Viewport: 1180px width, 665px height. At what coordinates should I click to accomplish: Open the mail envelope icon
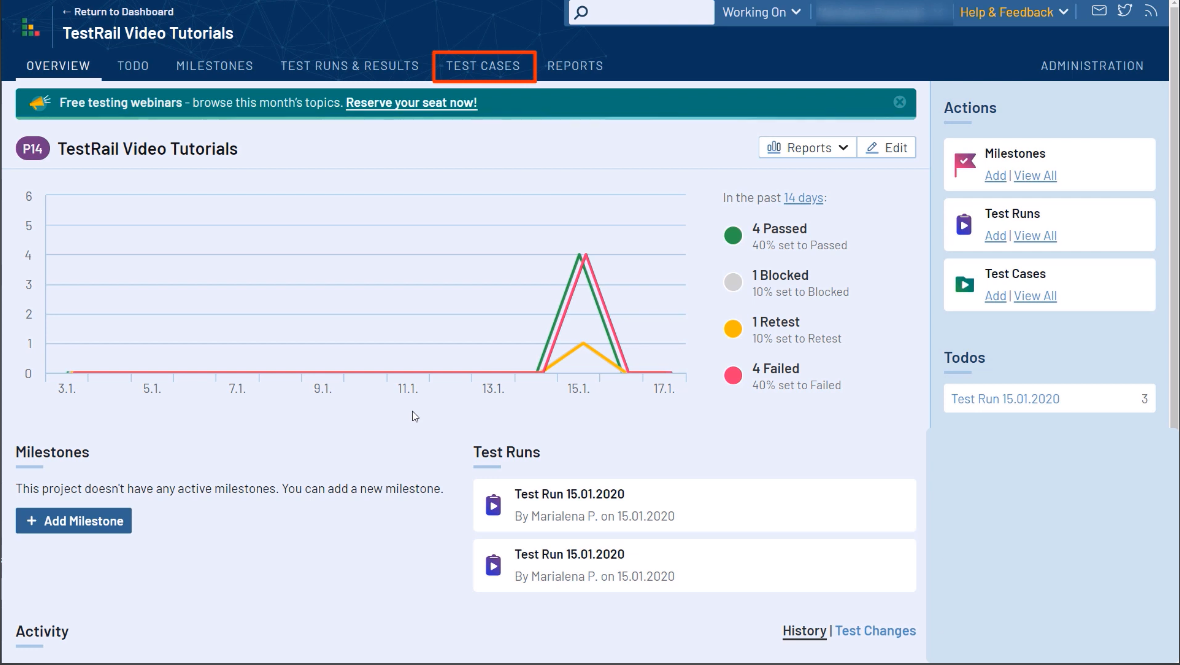[x=1099, y=11]
